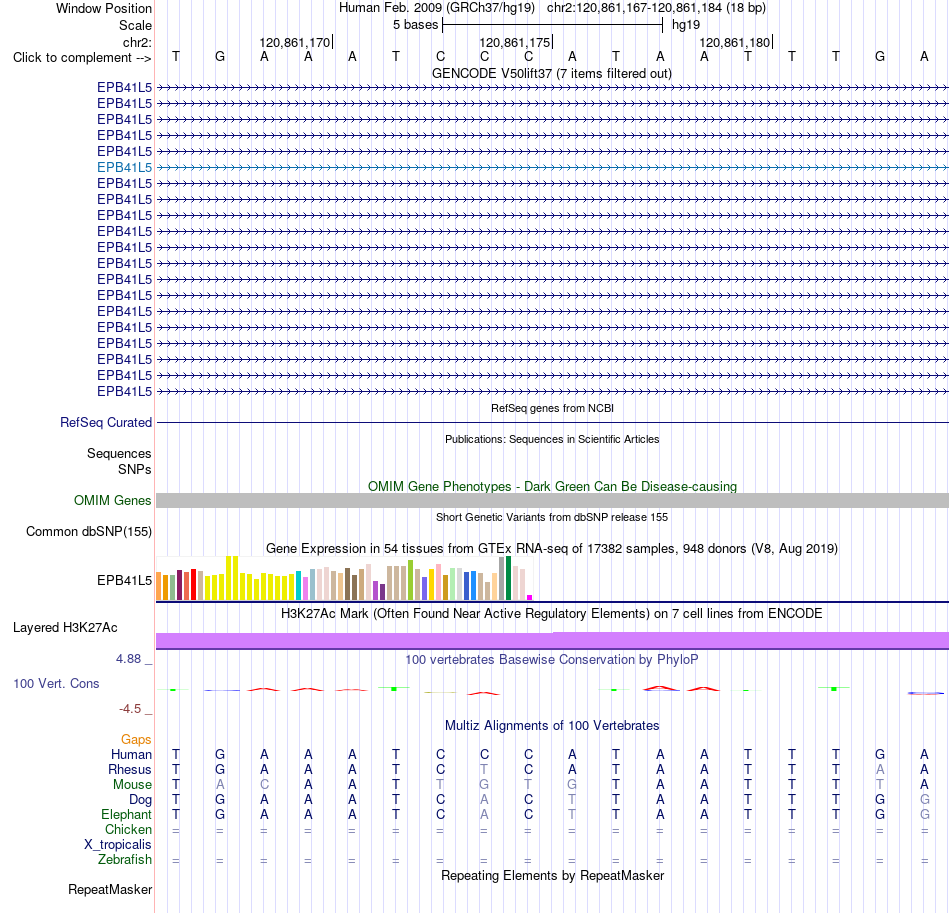
Task: Select the Mouse alignment row label
Action: point(132,785)
